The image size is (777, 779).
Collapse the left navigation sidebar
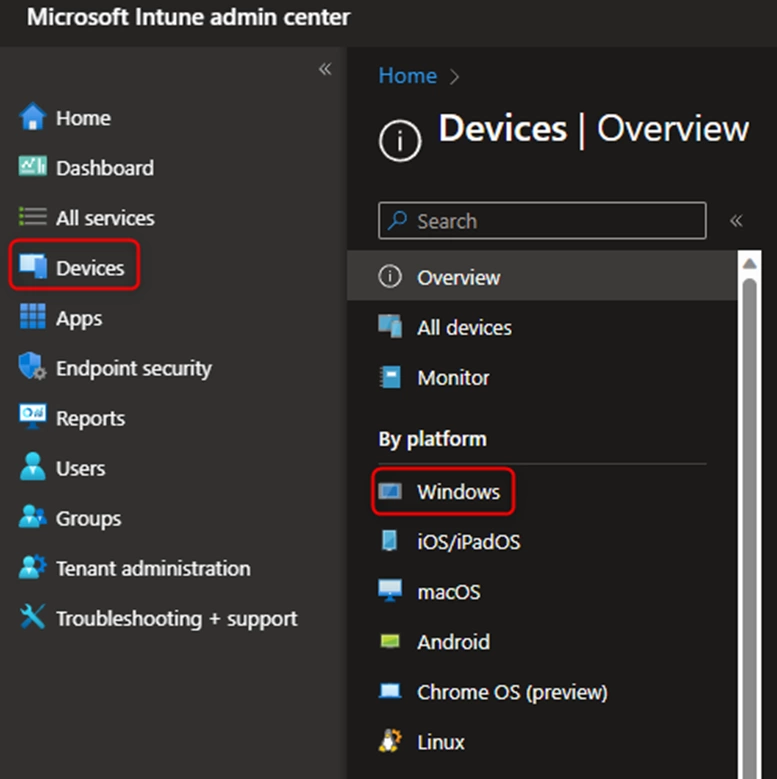325,69
